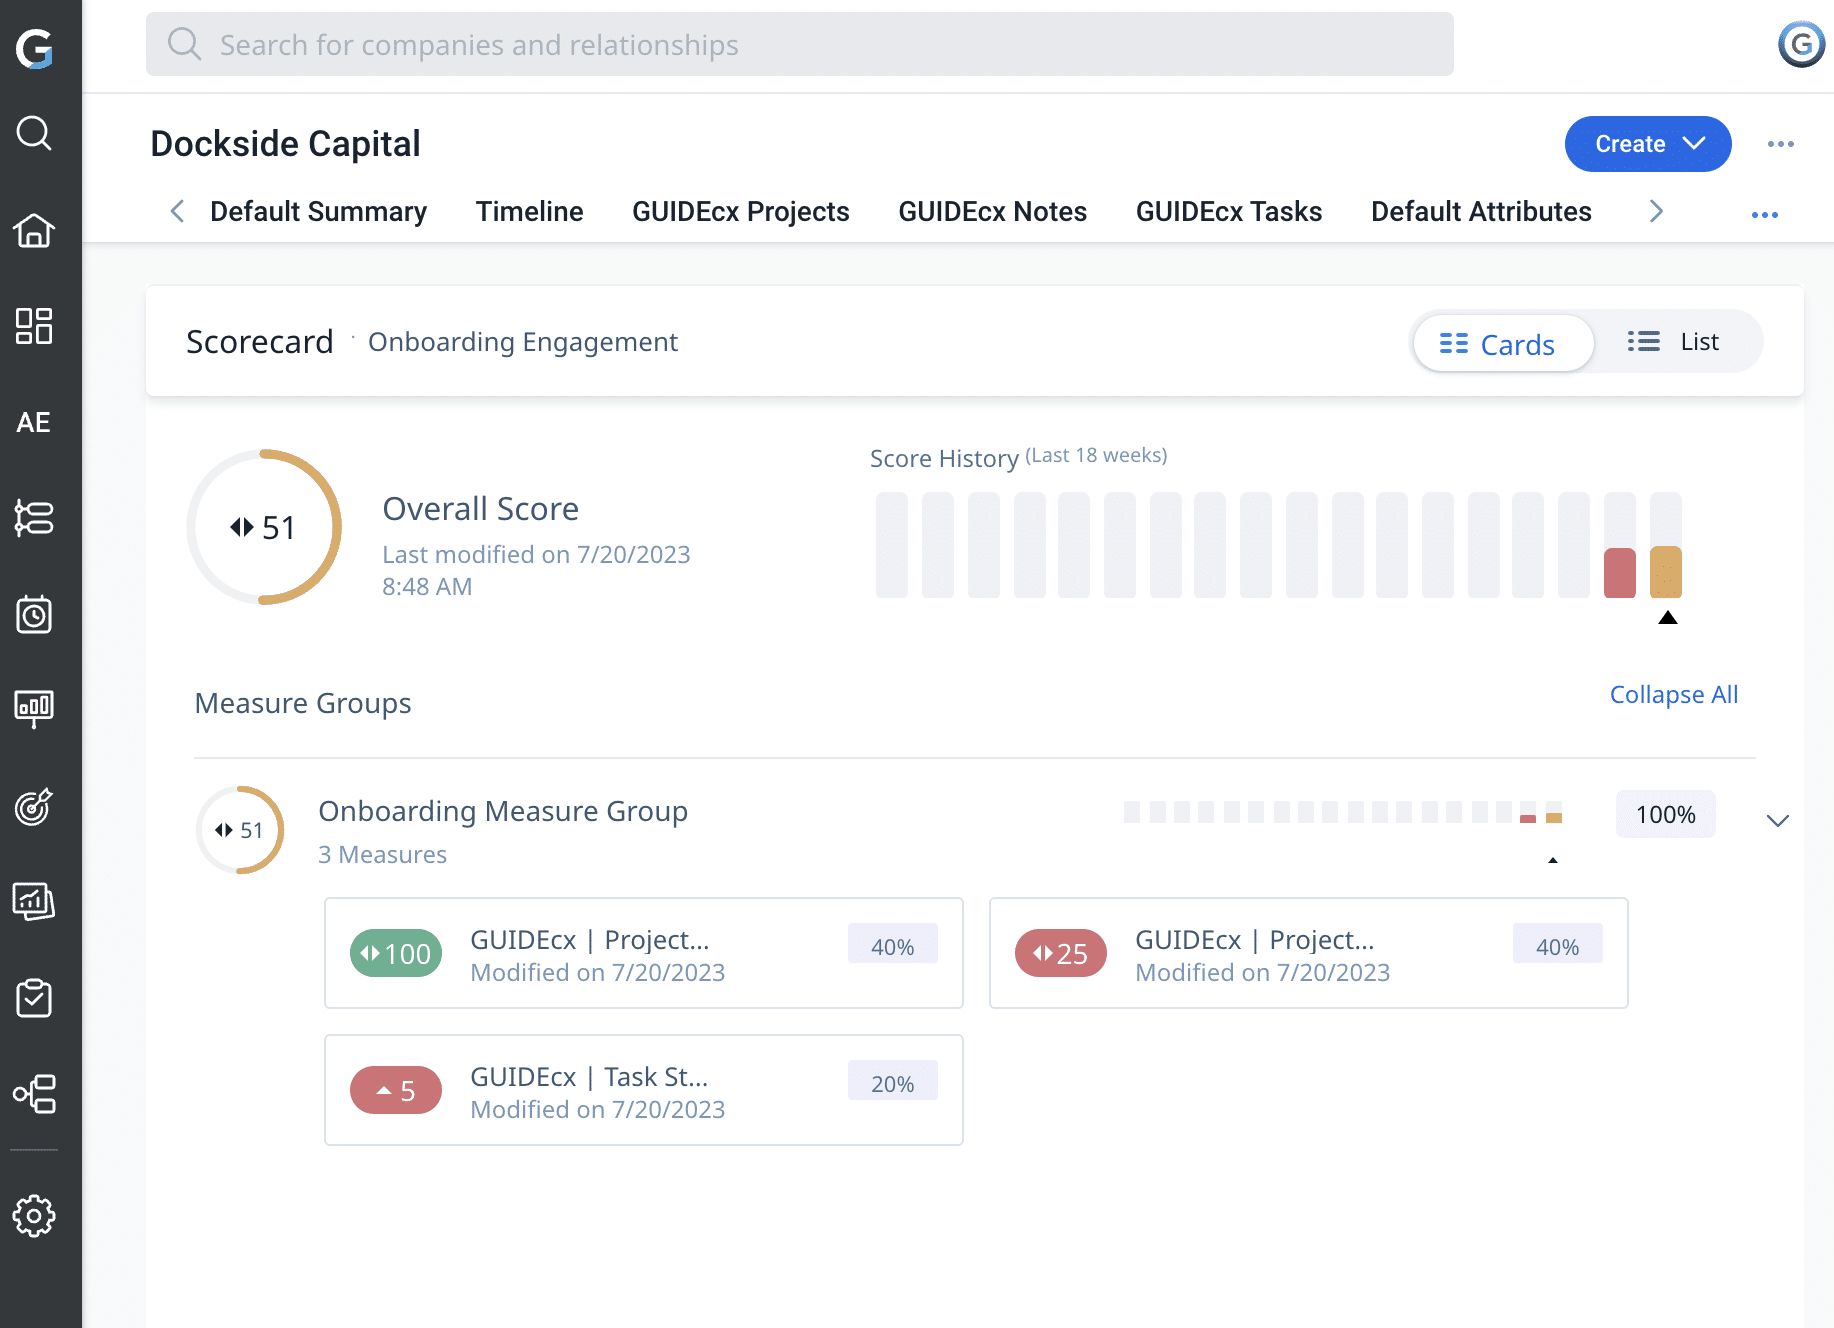Open Settings from the sidebar gear icon

click(34, 1216)
